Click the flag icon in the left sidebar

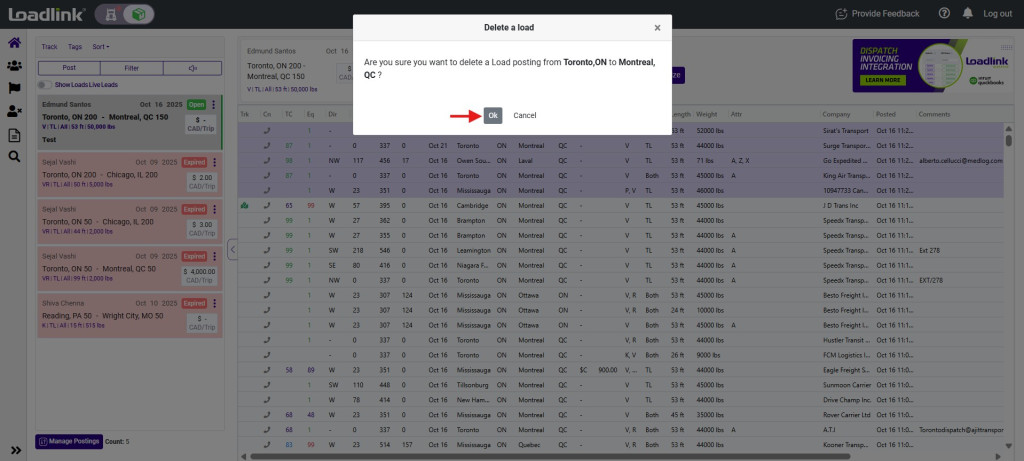point(15,88)
